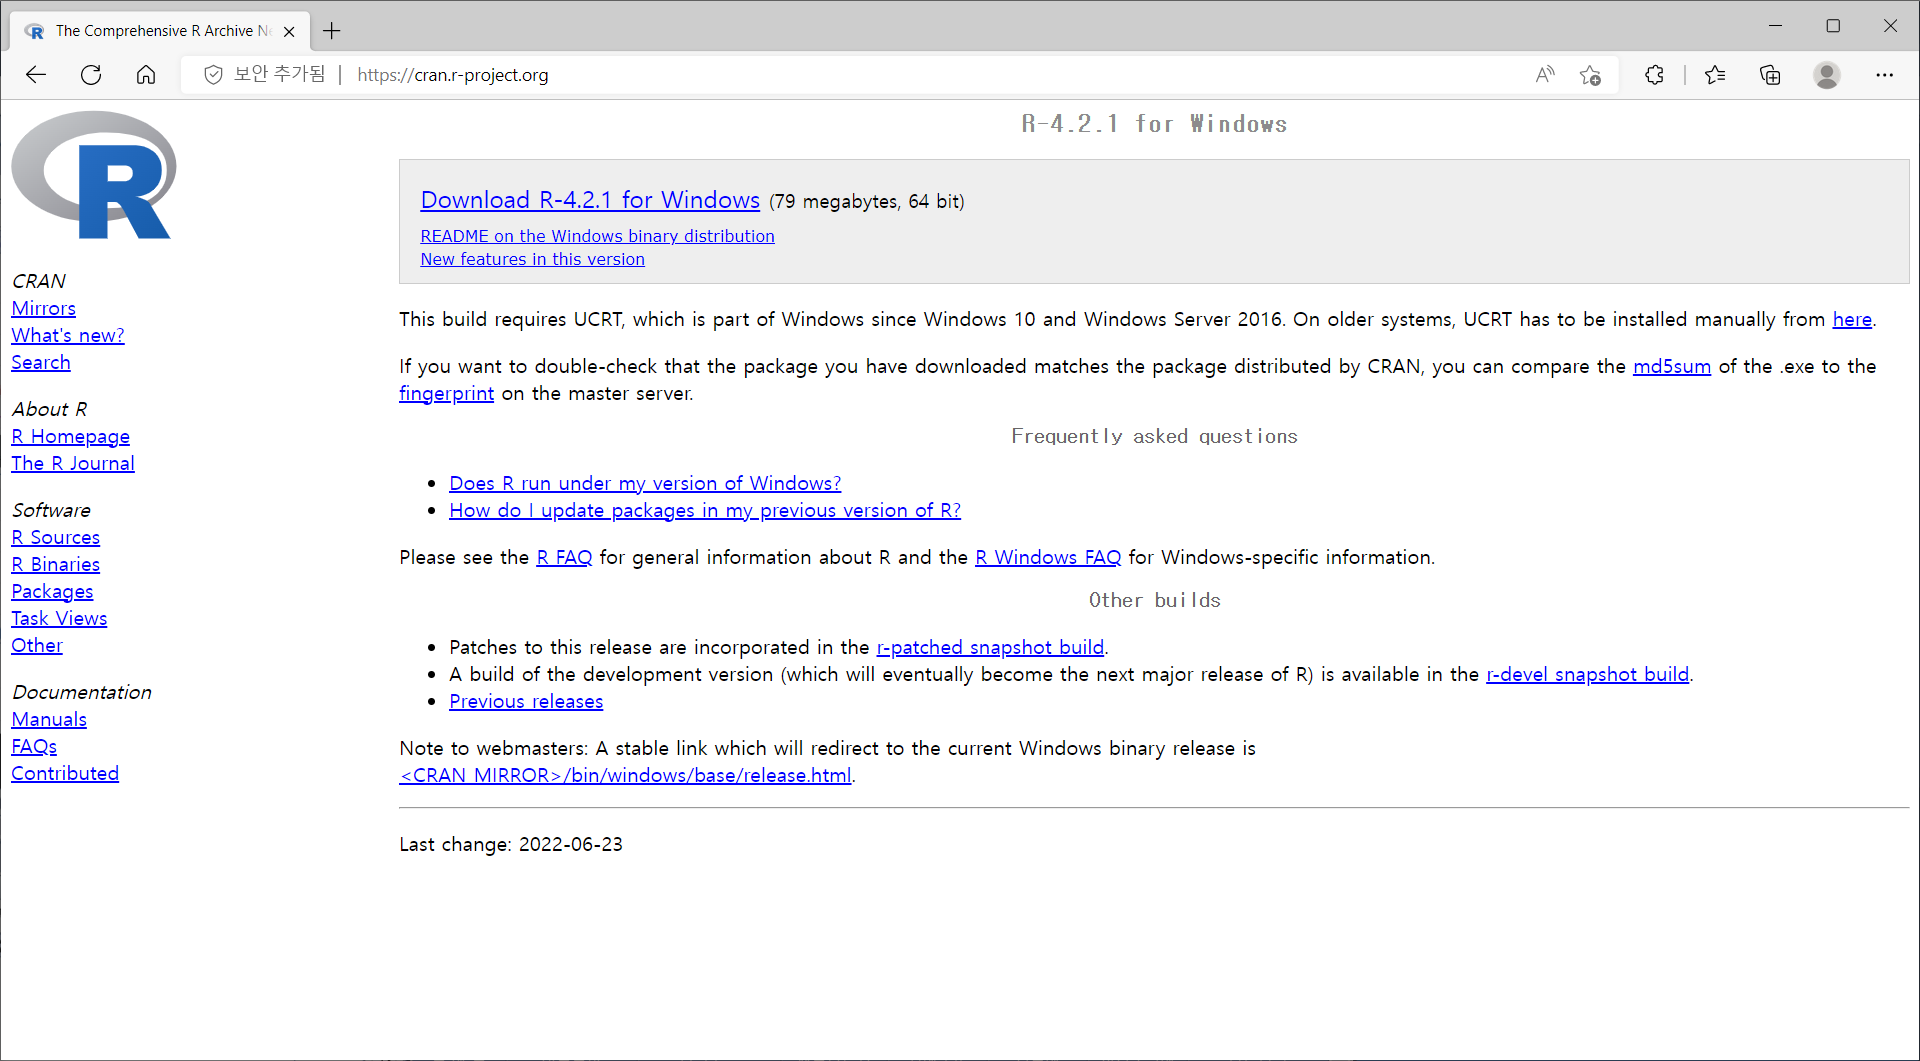Click the address bar URL
The image size is (1920, 1061).
point(453,75)
